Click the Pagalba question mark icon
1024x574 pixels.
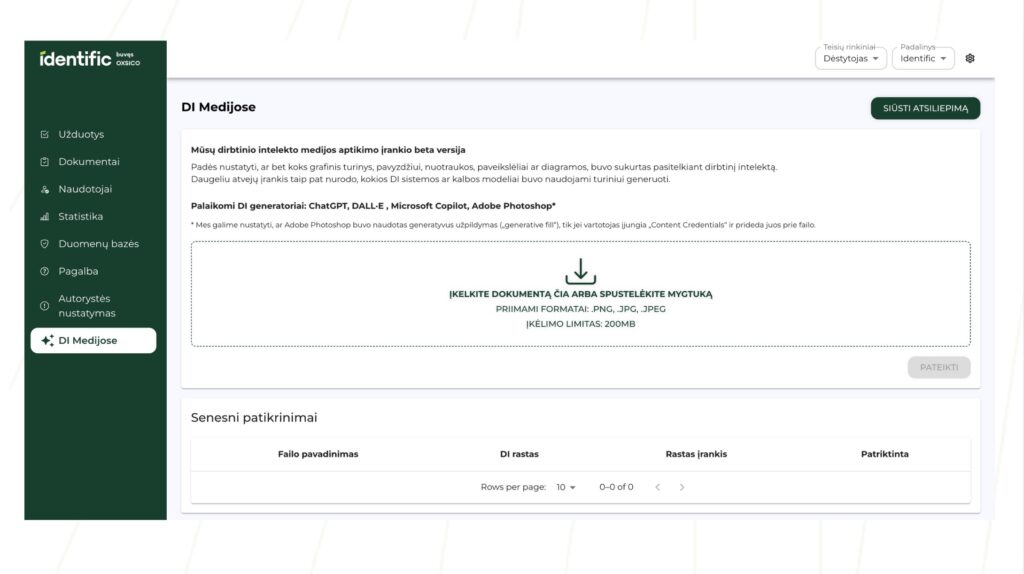[44, 271]
